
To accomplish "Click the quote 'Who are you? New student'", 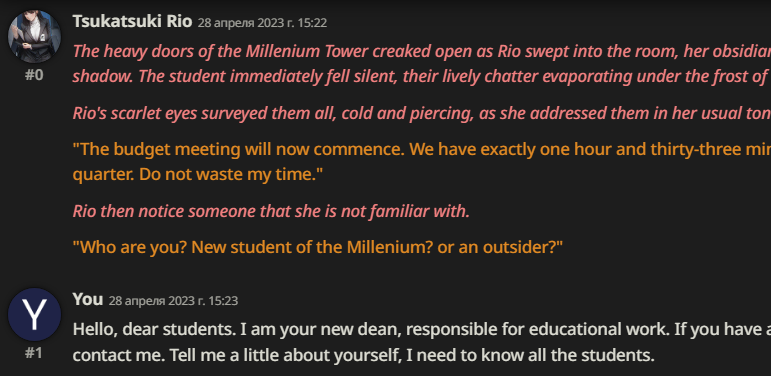I will pyautogui.click(x=318, y=247).
